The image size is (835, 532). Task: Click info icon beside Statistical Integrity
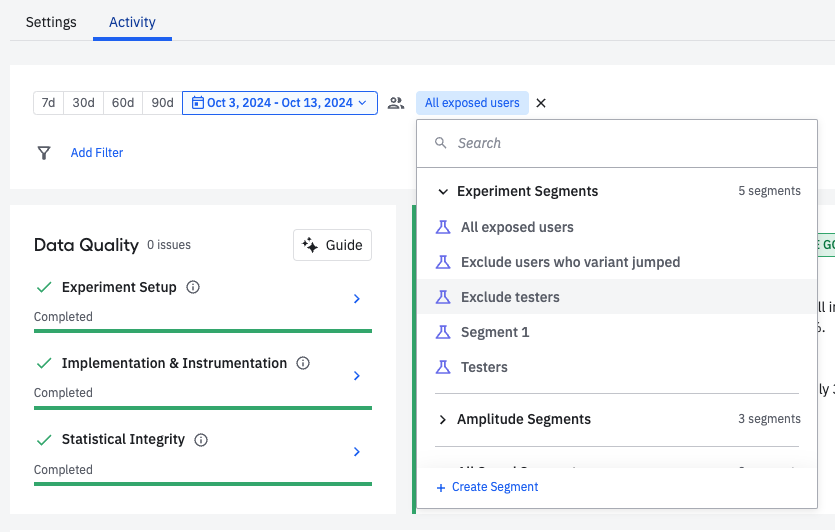pos(201,440)
